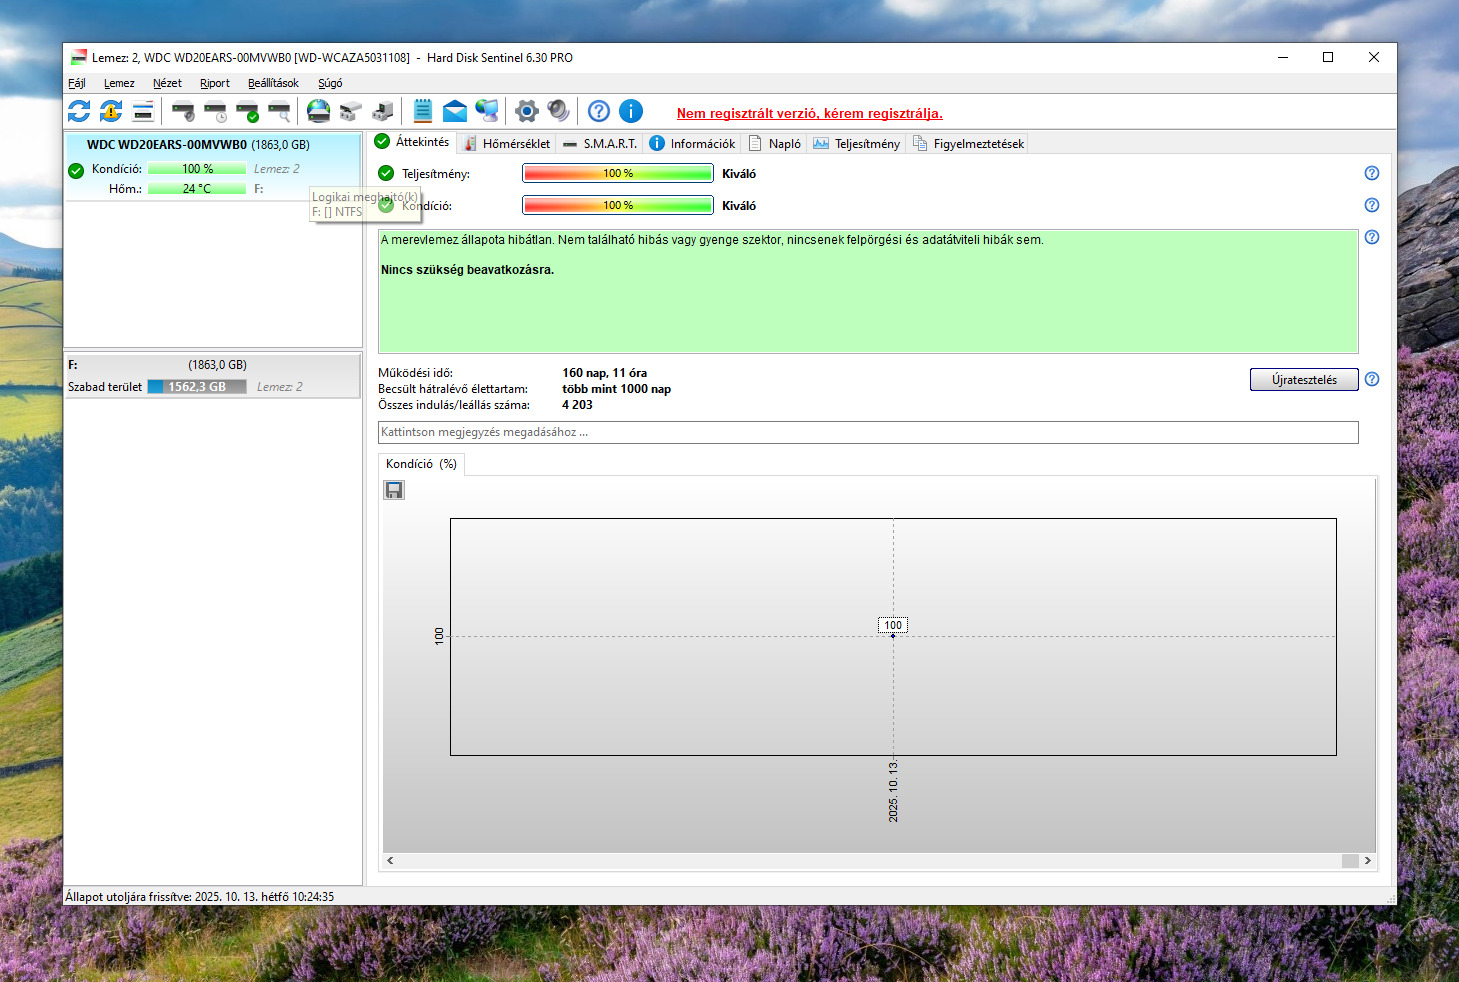Click the 2025.10.13 chart date label

[x=893, y=791]
